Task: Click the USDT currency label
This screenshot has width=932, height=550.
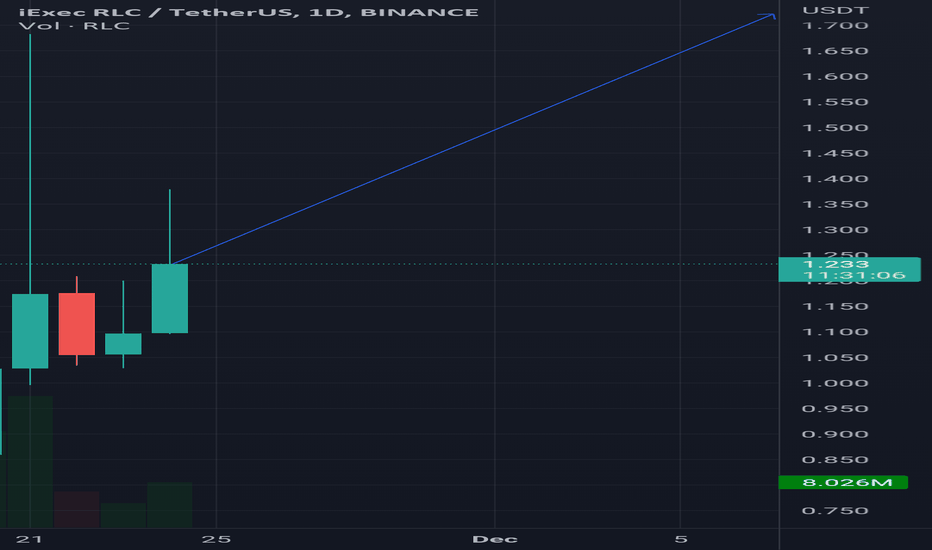Action: point(835,10)
